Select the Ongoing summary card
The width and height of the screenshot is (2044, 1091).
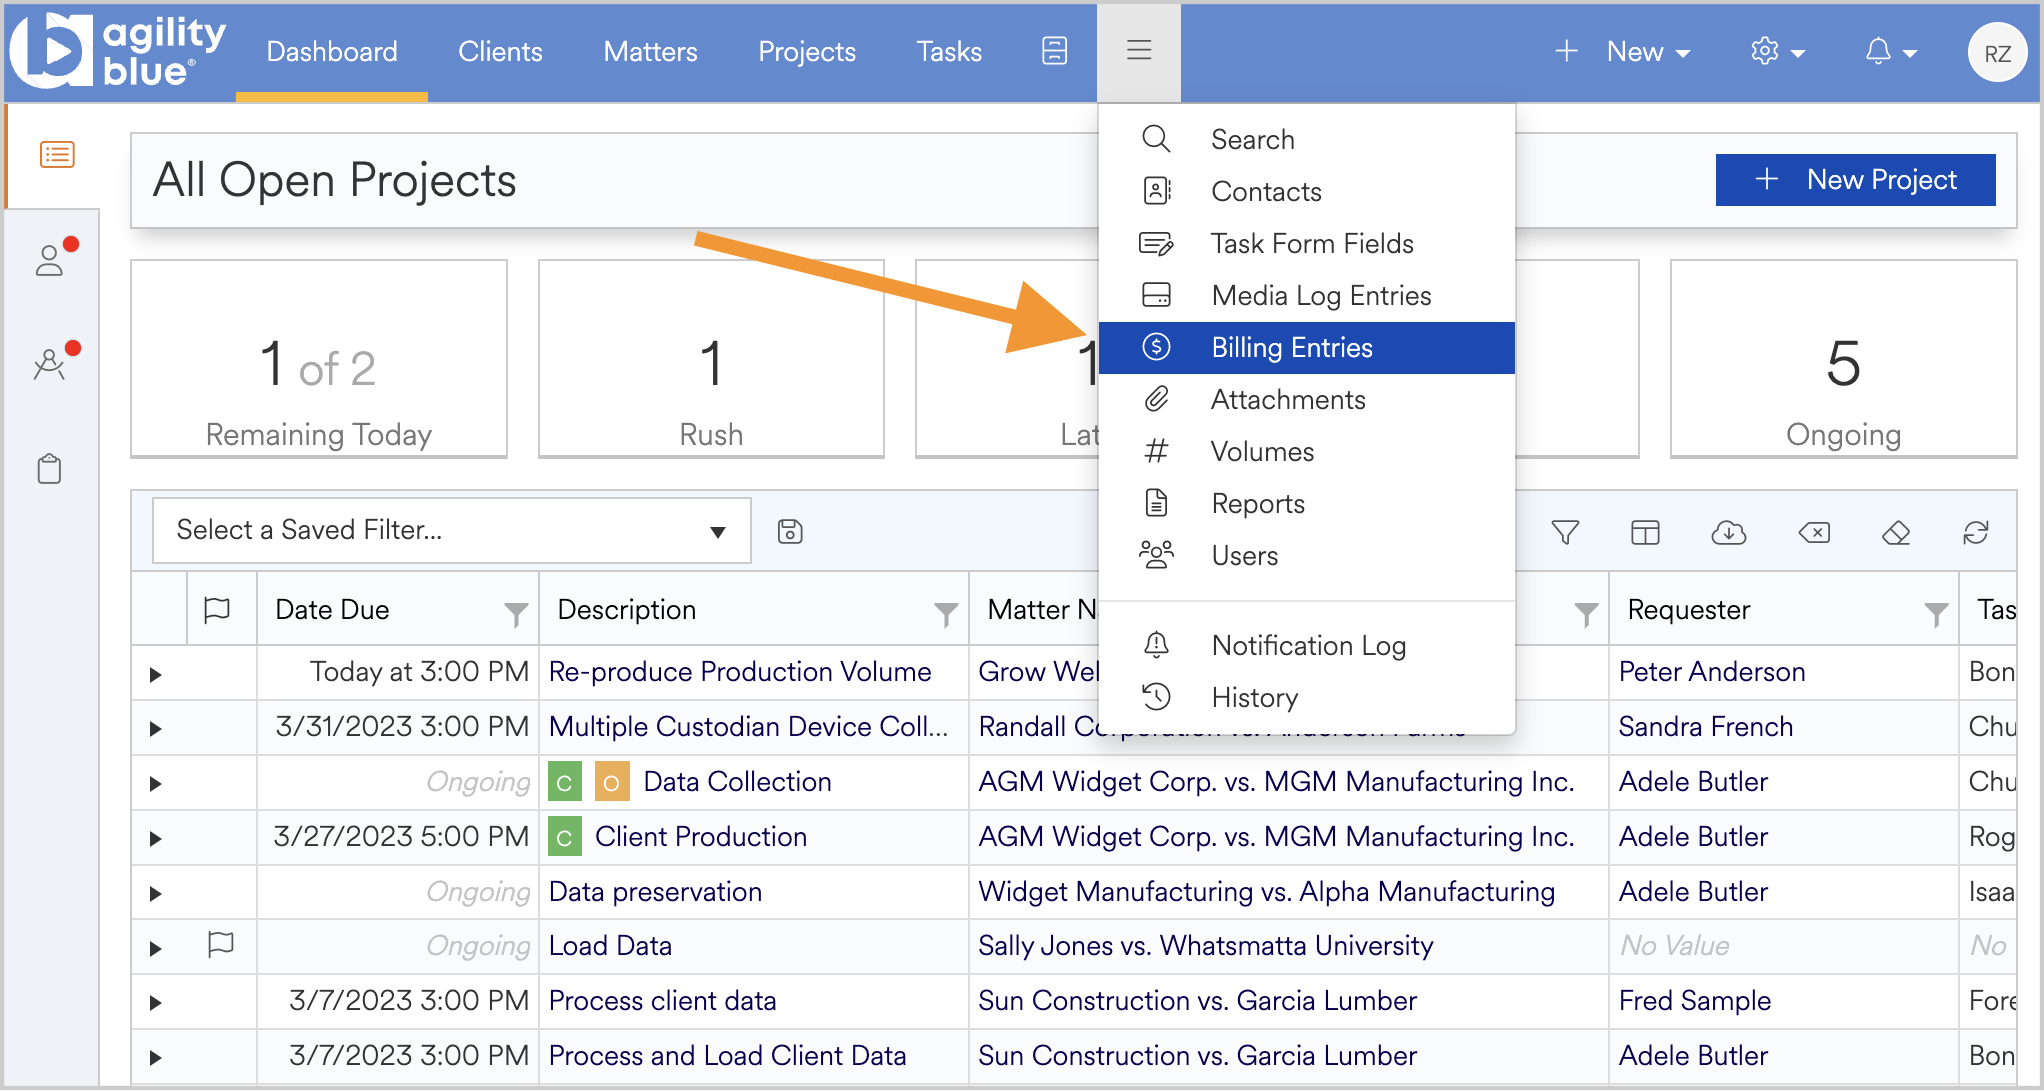[x=1843, y=359]
